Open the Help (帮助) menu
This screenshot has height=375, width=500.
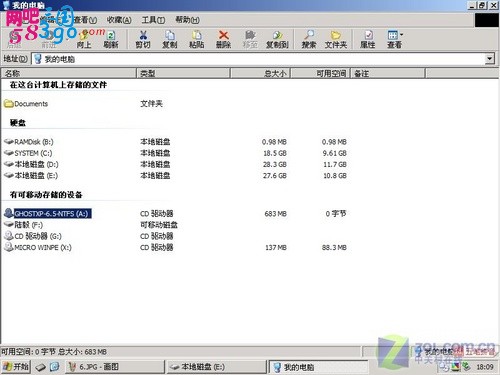[x=187, y=20]
